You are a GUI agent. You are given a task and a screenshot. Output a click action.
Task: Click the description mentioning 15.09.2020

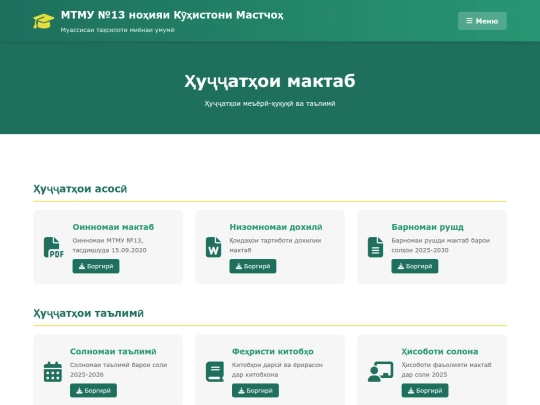click(110, 245)
